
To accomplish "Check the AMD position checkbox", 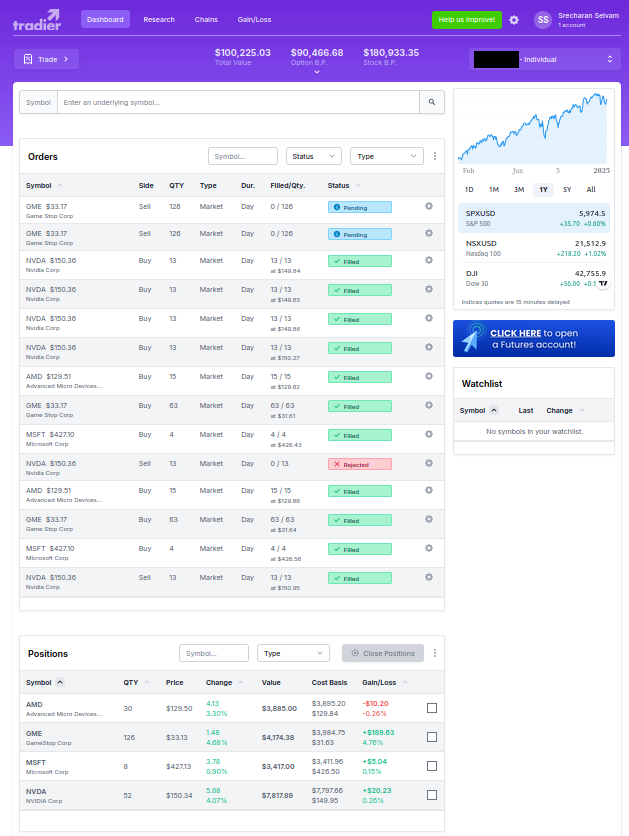I will (432, 708).
